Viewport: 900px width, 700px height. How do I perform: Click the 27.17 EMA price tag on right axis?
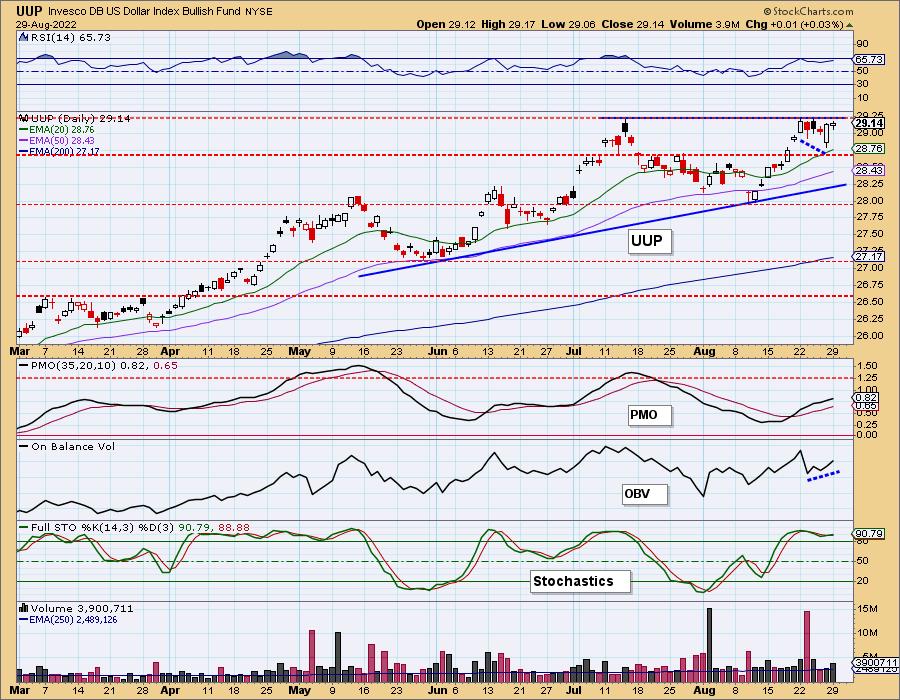(x=869, y=256)
